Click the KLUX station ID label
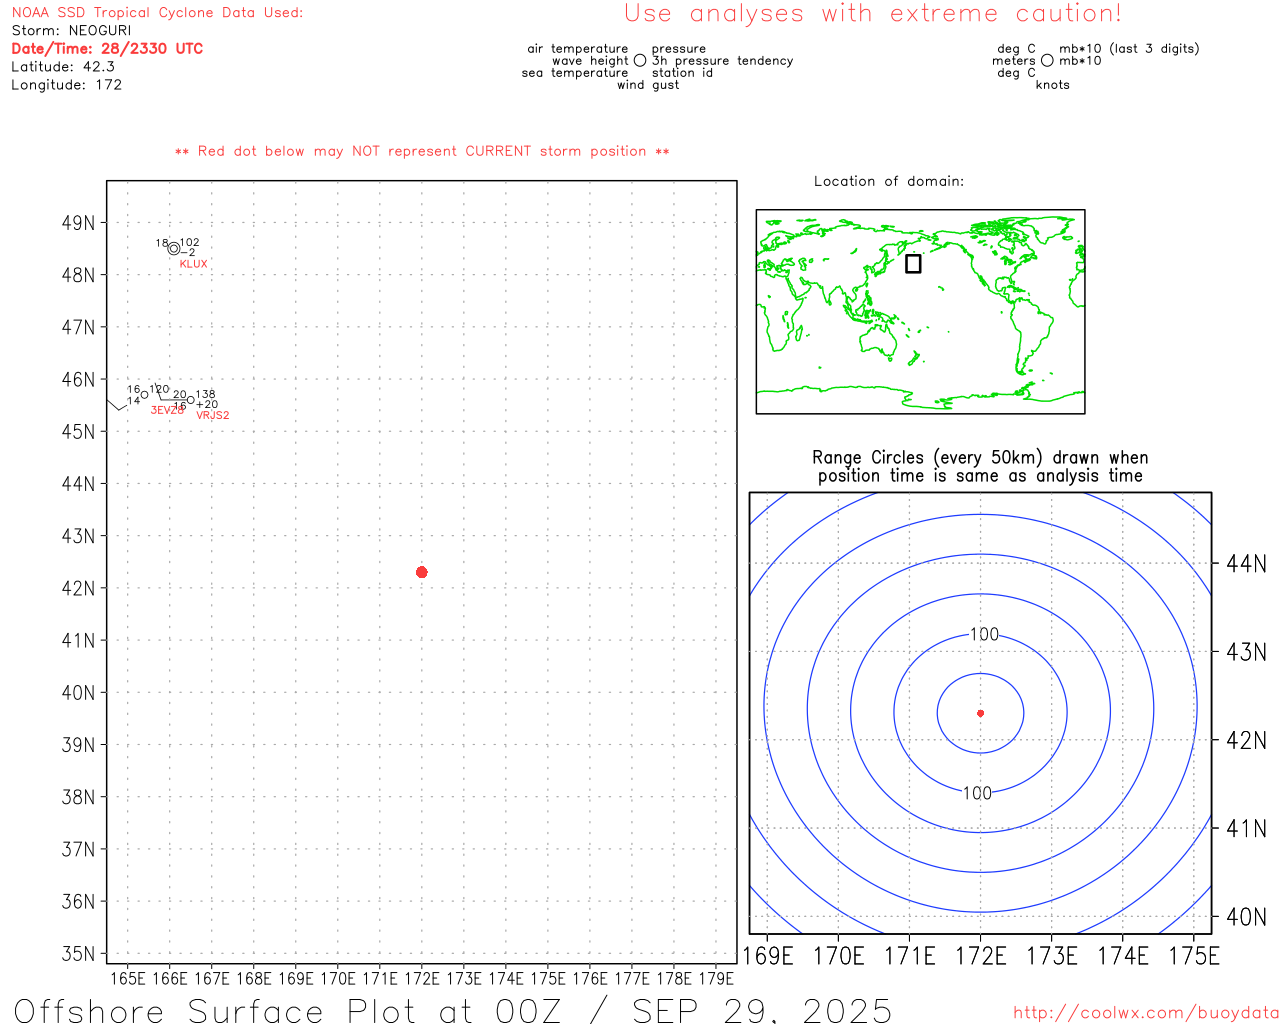 [193, 264]
